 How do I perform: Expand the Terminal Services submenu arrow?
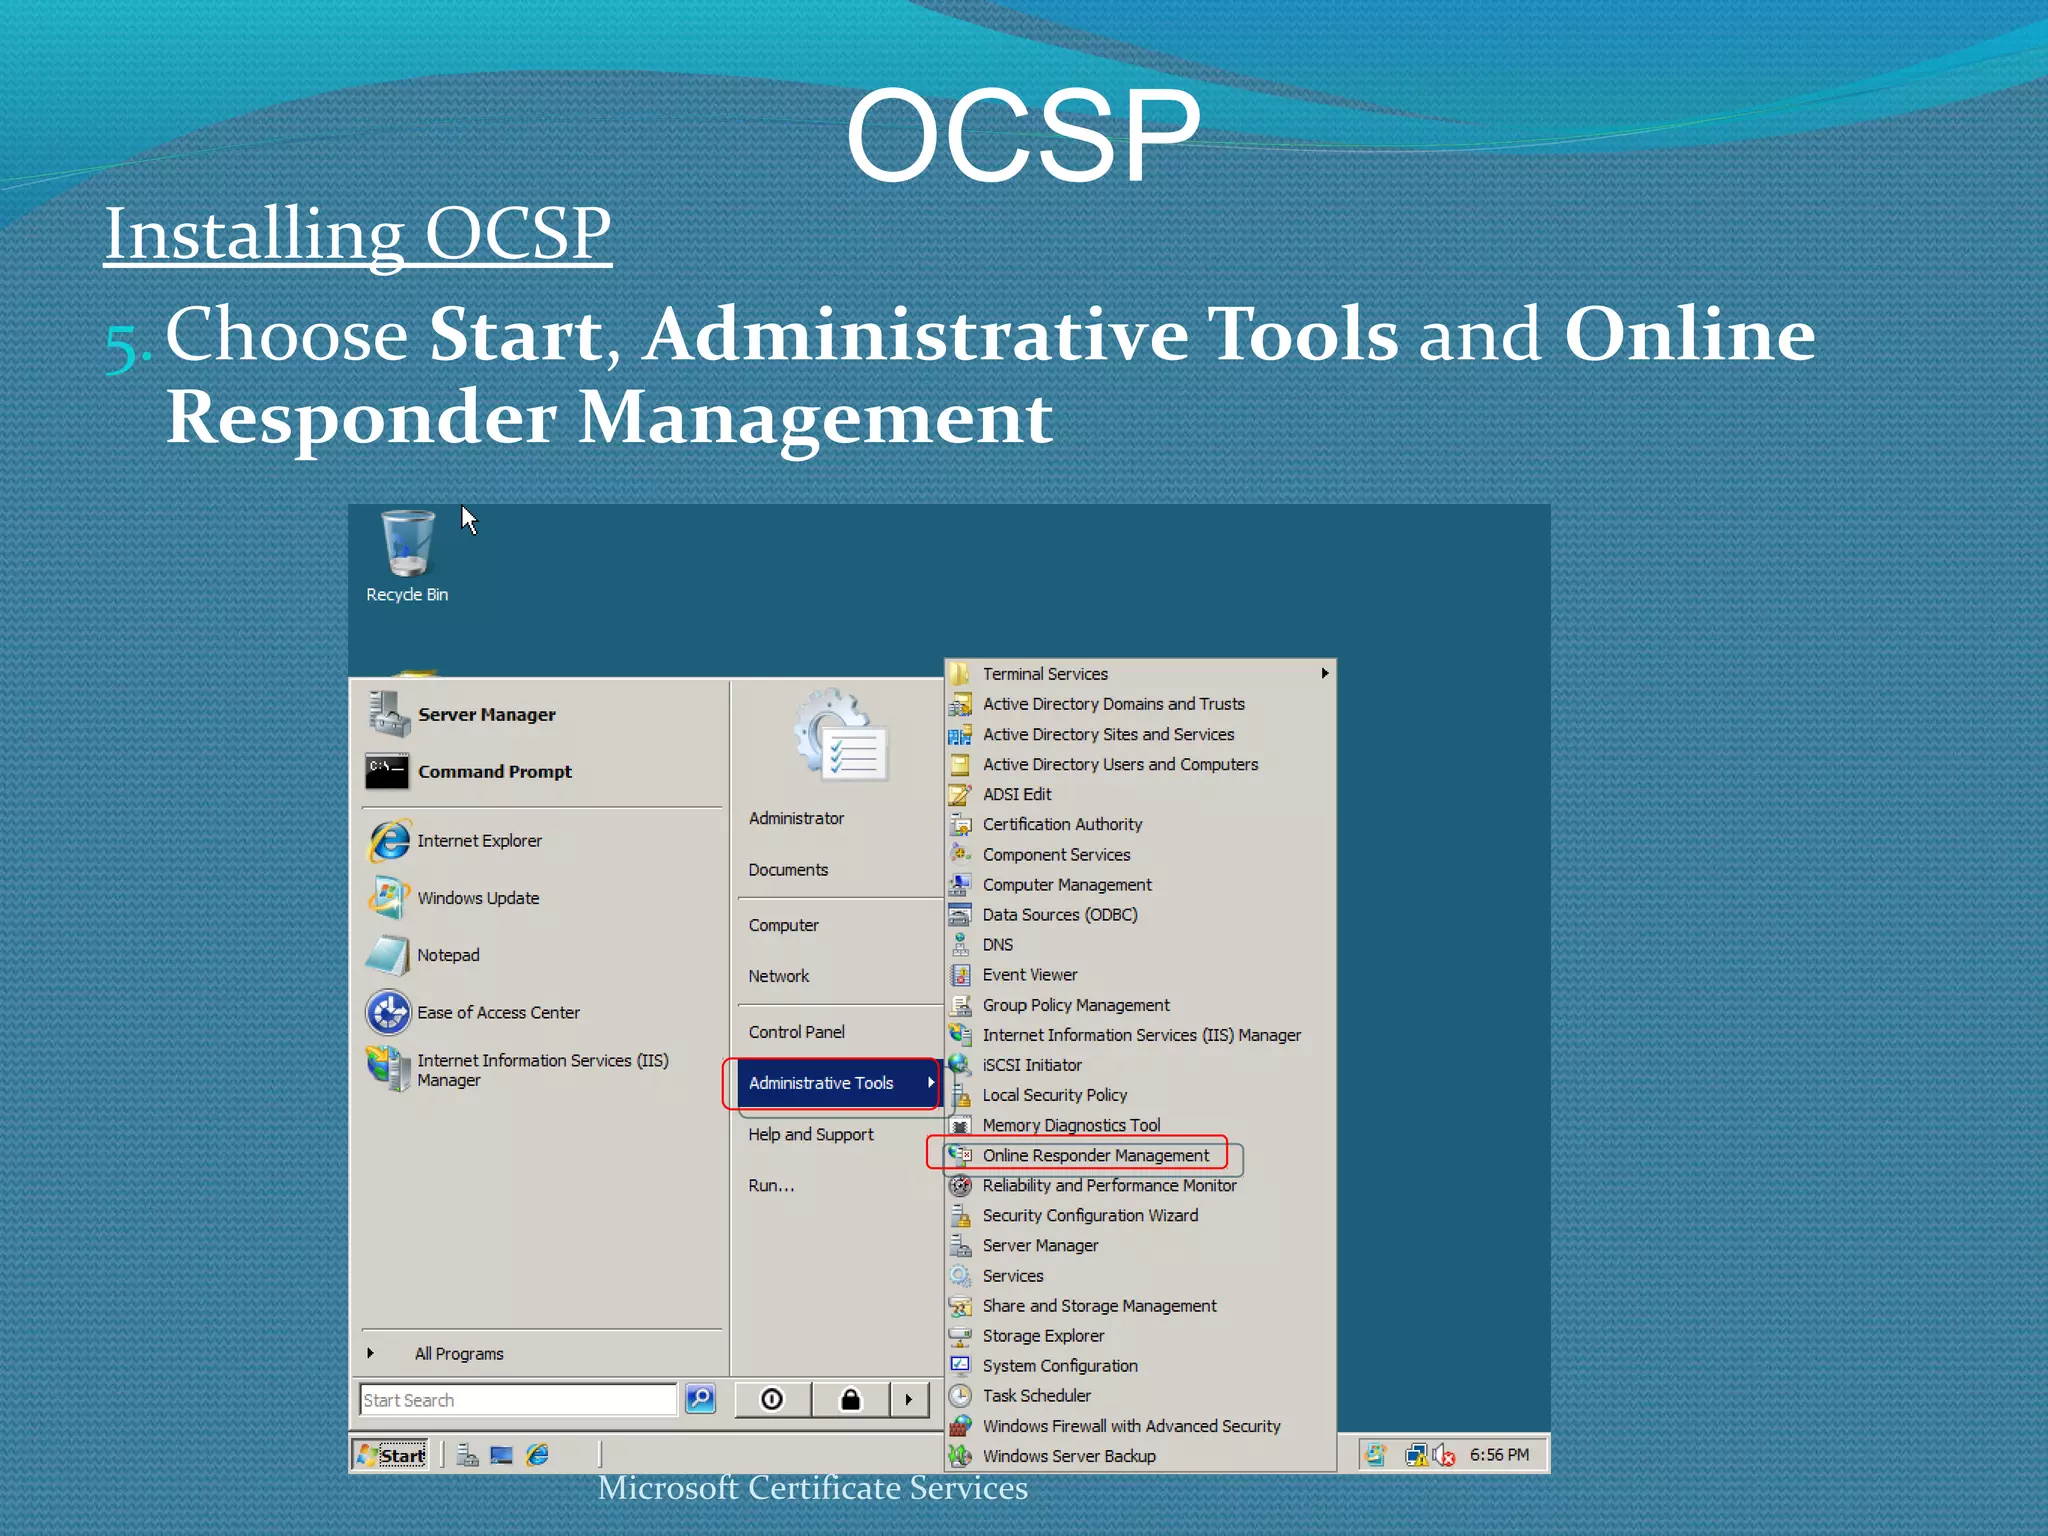coord(1325,673)
